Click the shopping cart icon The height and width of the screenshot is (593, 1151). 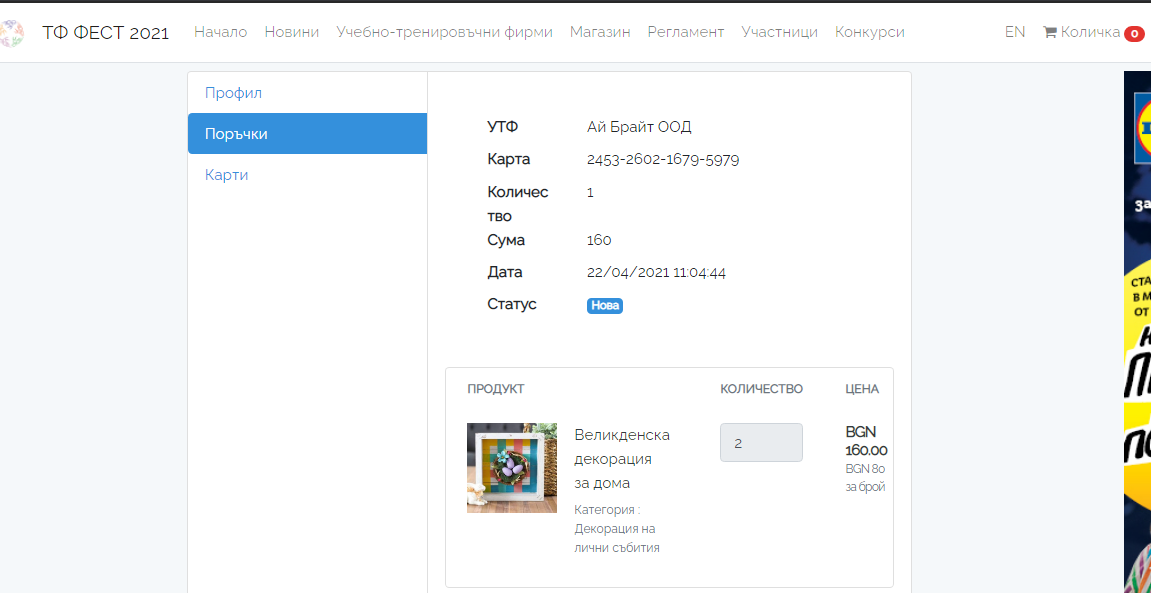coord(1050,32)
